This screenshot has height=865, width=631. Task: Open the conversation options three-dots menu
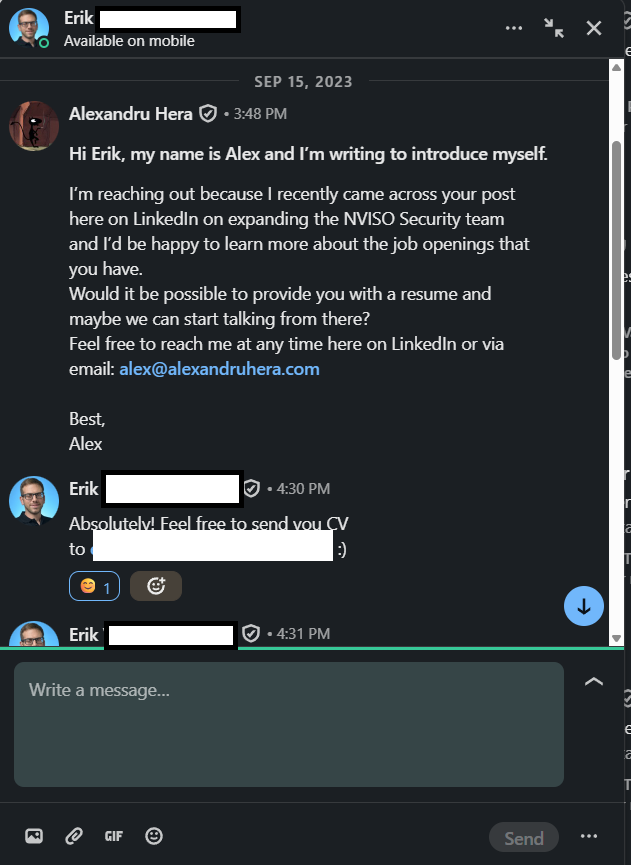(514, 28)
